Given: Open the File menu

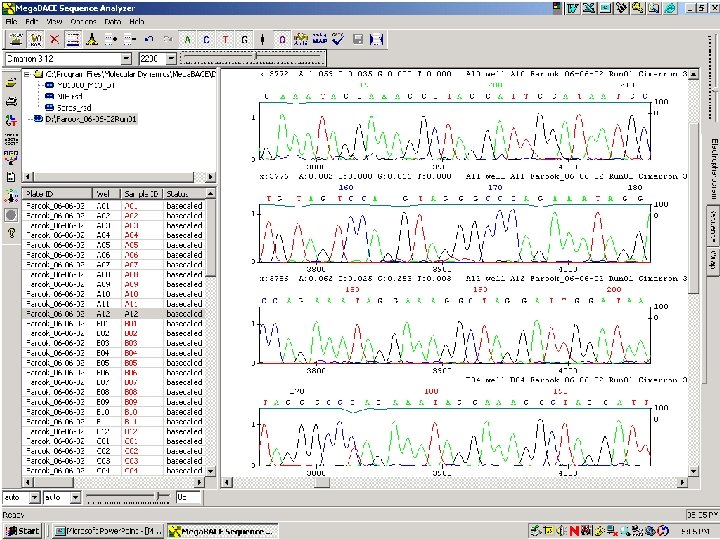Looking at the screenshot, I should [x=12, y=21].
